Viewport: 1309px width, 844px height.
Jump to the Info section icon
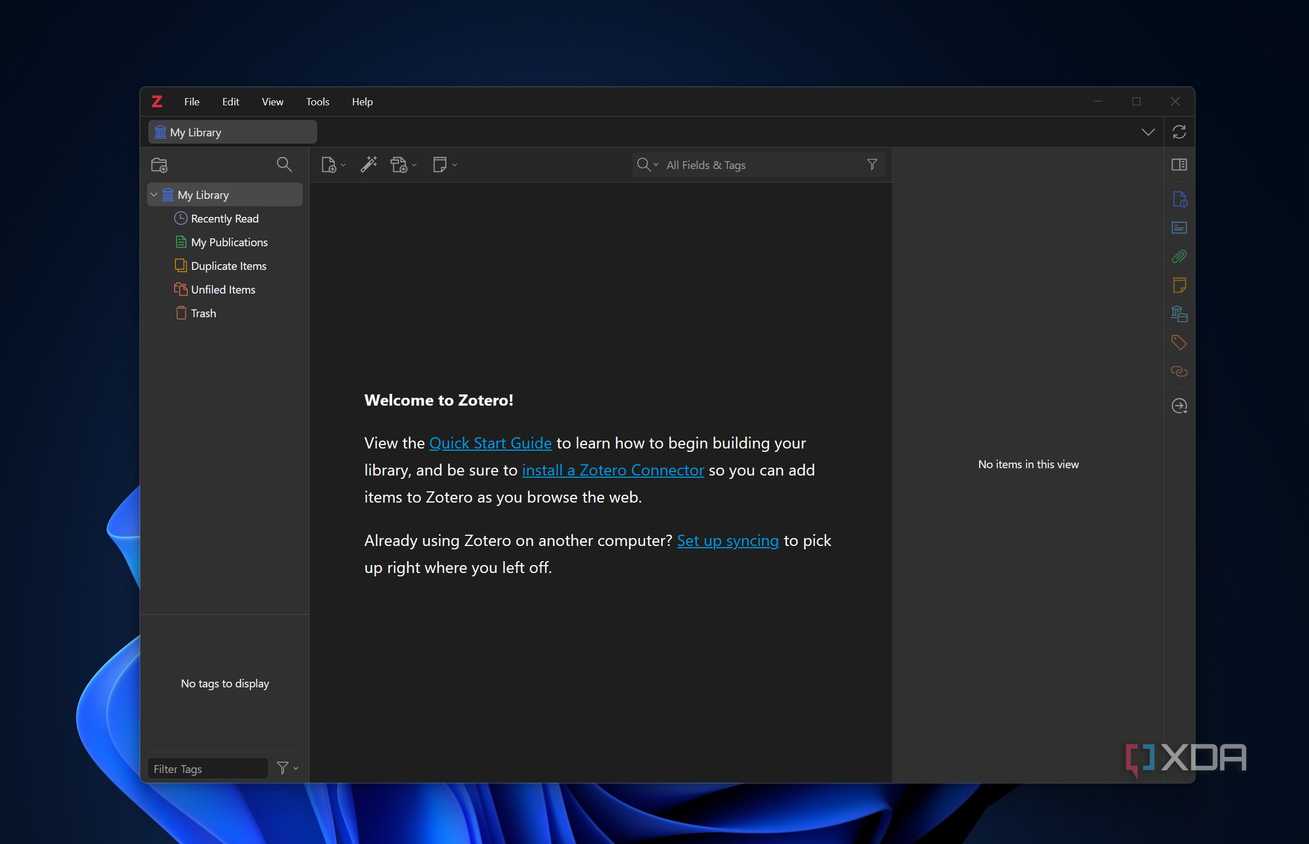(x=1179, y=199)
